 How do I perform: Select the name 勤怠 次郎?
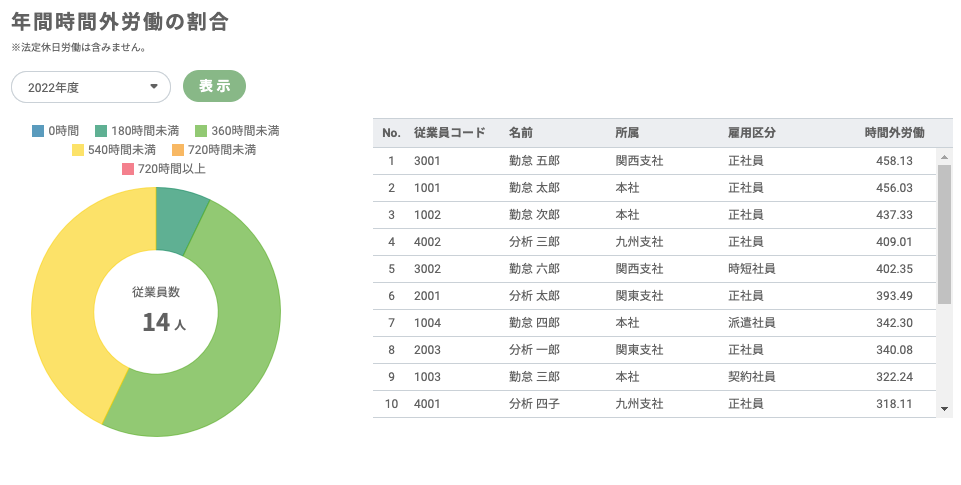(x=534, y=215)
